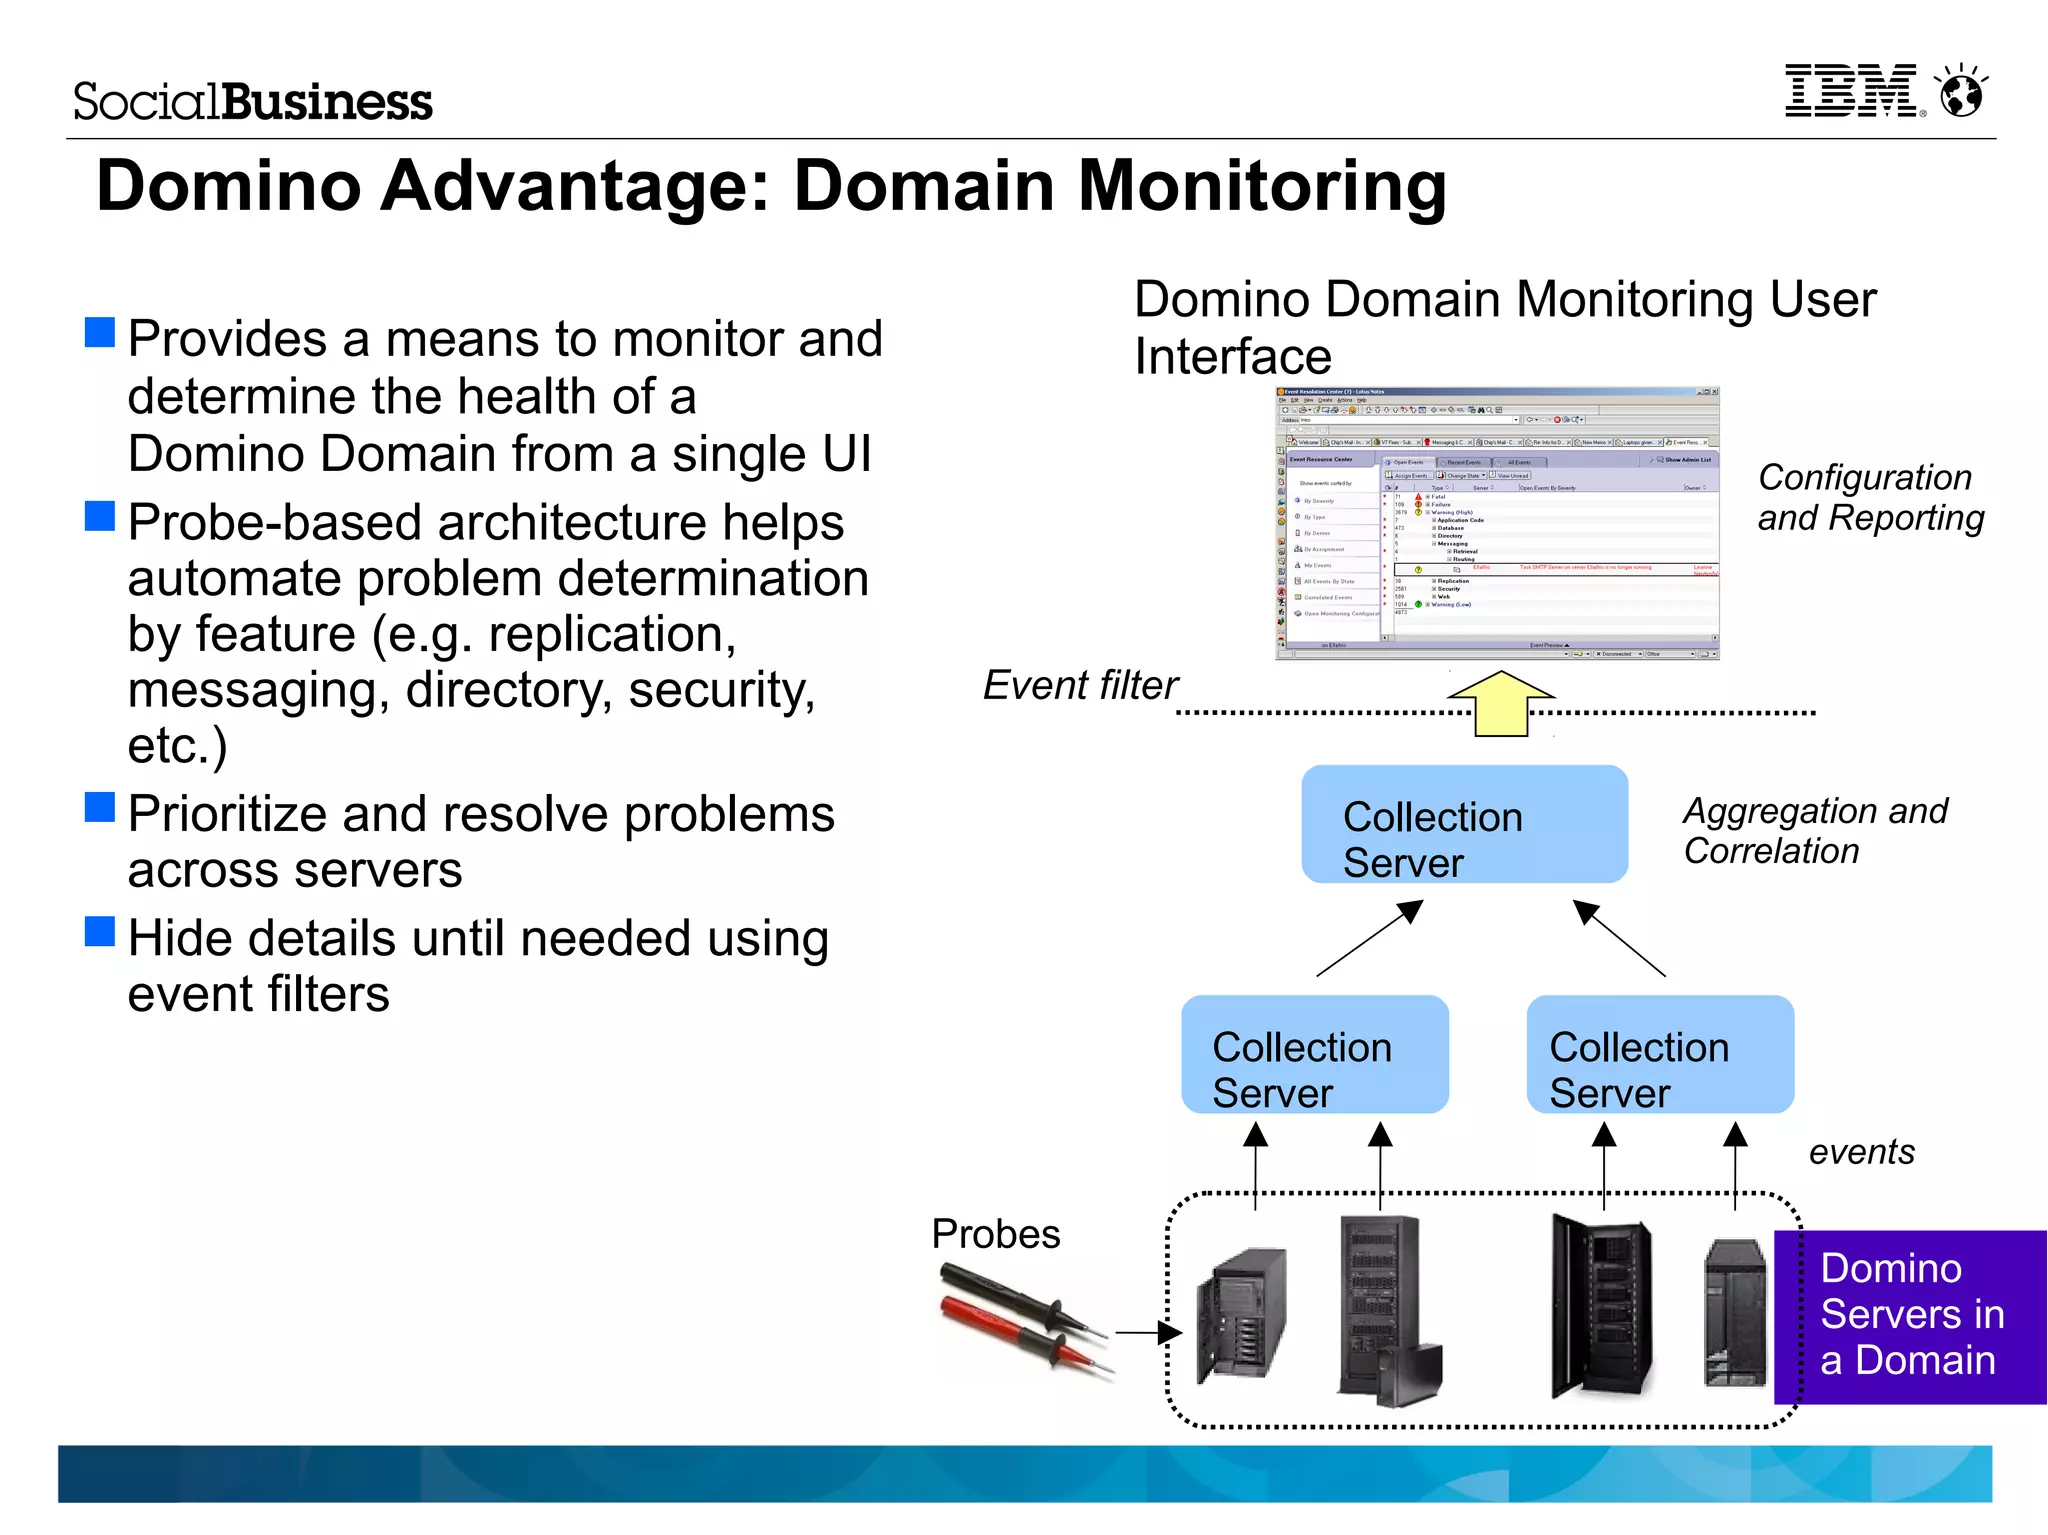Switch to the Recent Events tab in the screenshot
This screenshot has width=2048, height=1535.
[1464, 462]
